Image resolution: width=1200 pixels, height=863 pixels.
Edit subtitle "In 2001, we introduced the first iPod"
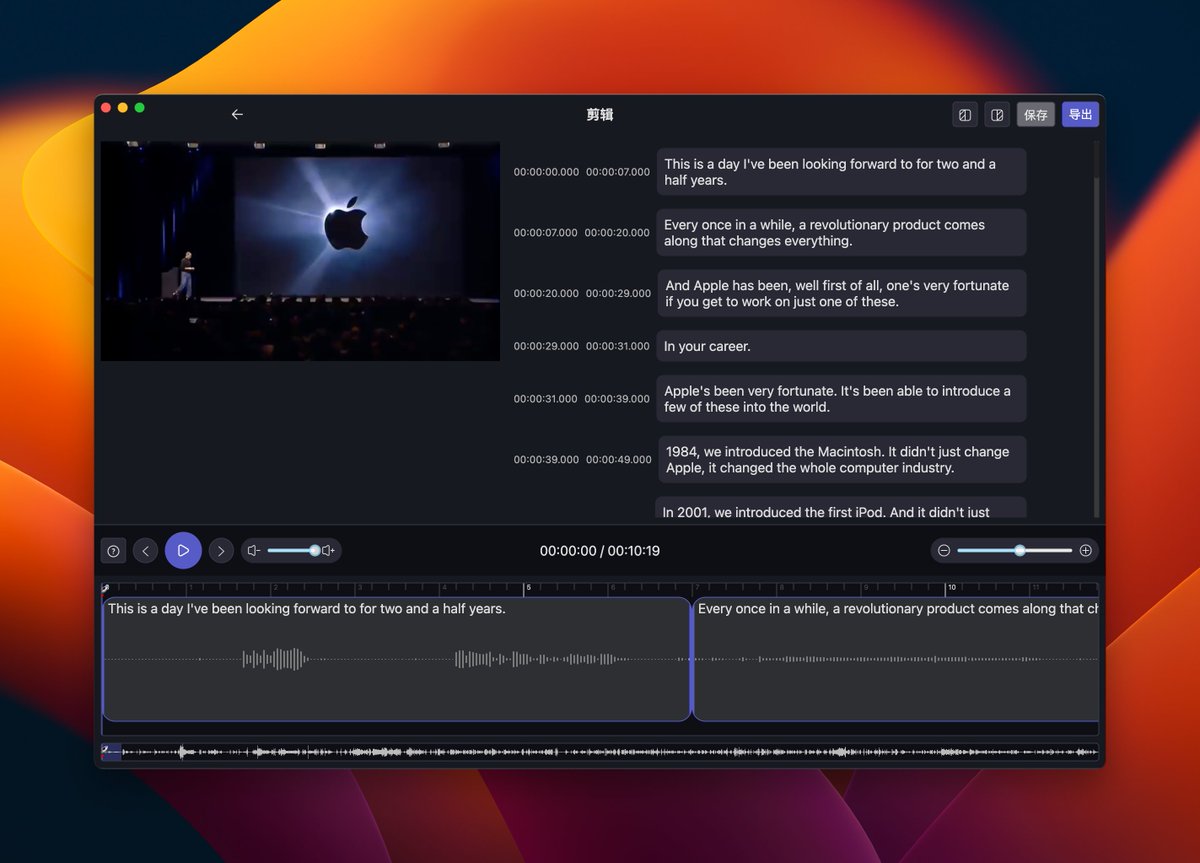click(x=841, y=510)
